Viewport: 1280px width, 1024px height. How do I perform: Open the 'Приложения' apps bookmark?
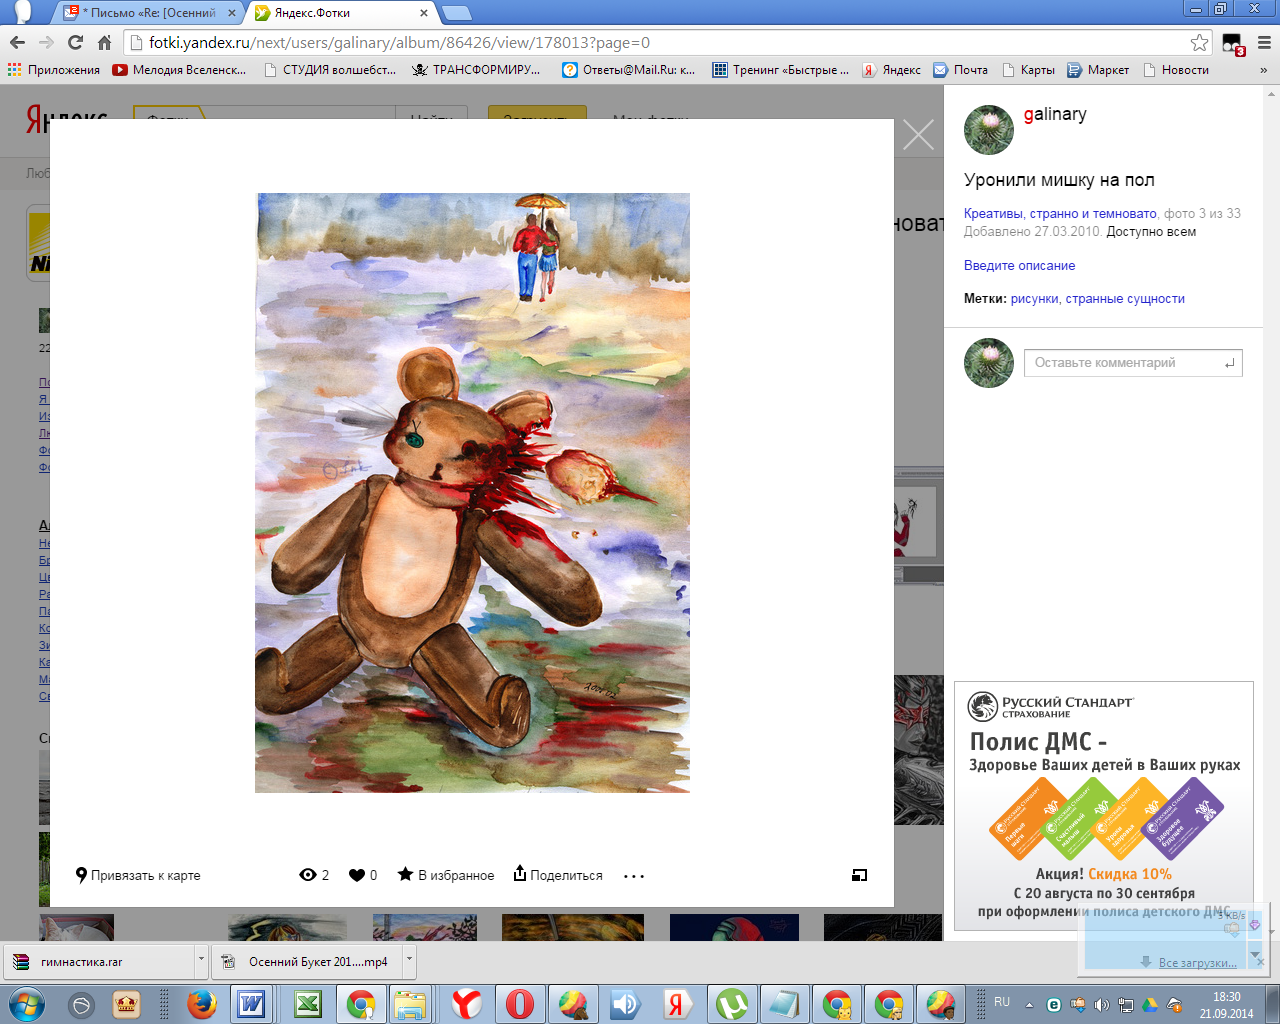coord(54,70)
